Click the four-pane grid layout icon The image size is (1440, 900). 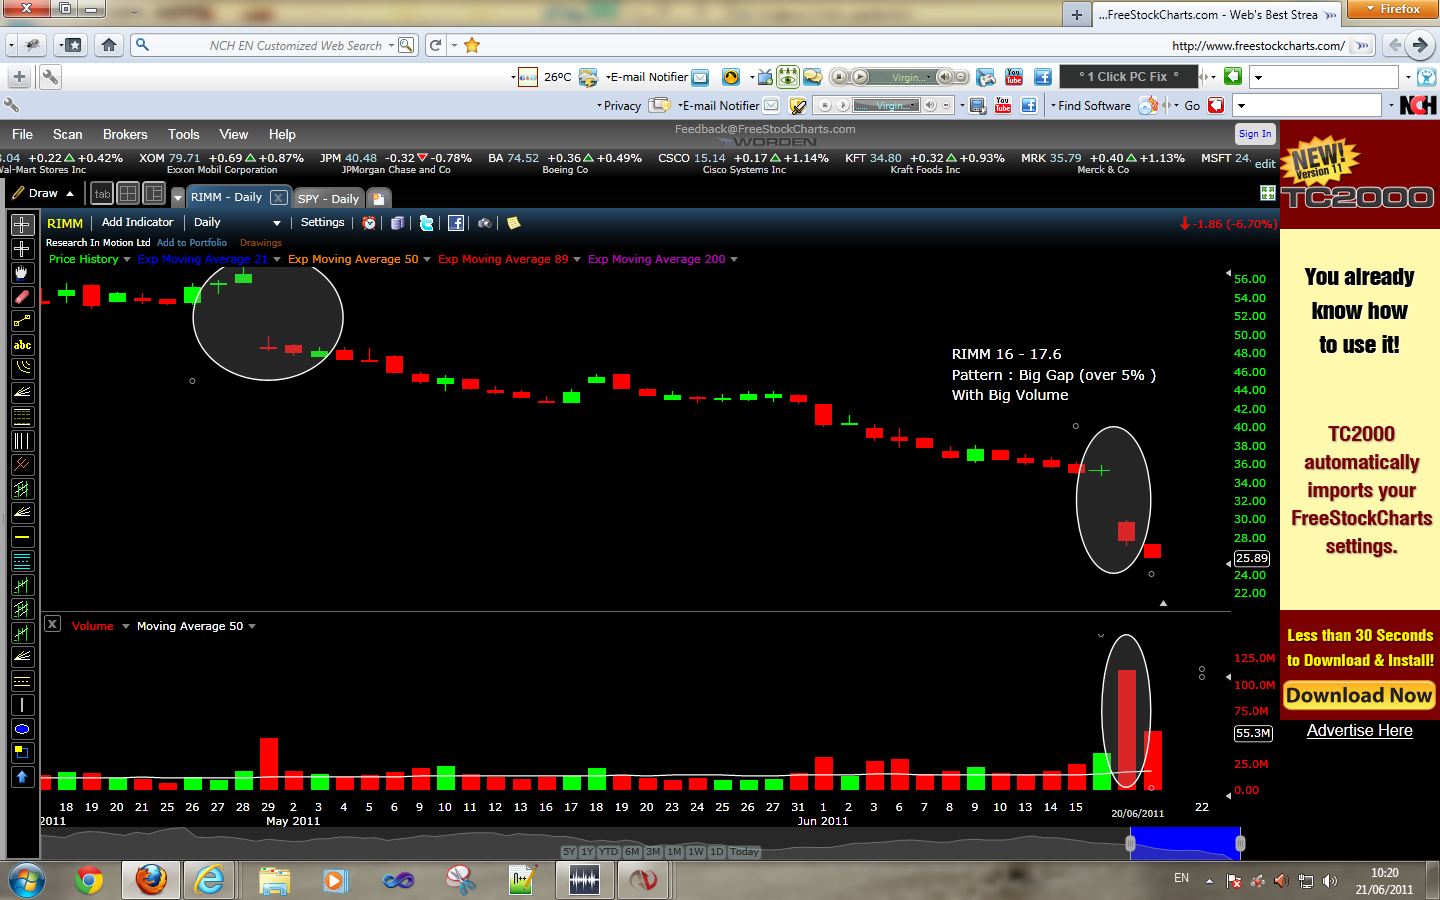(128, 194)
